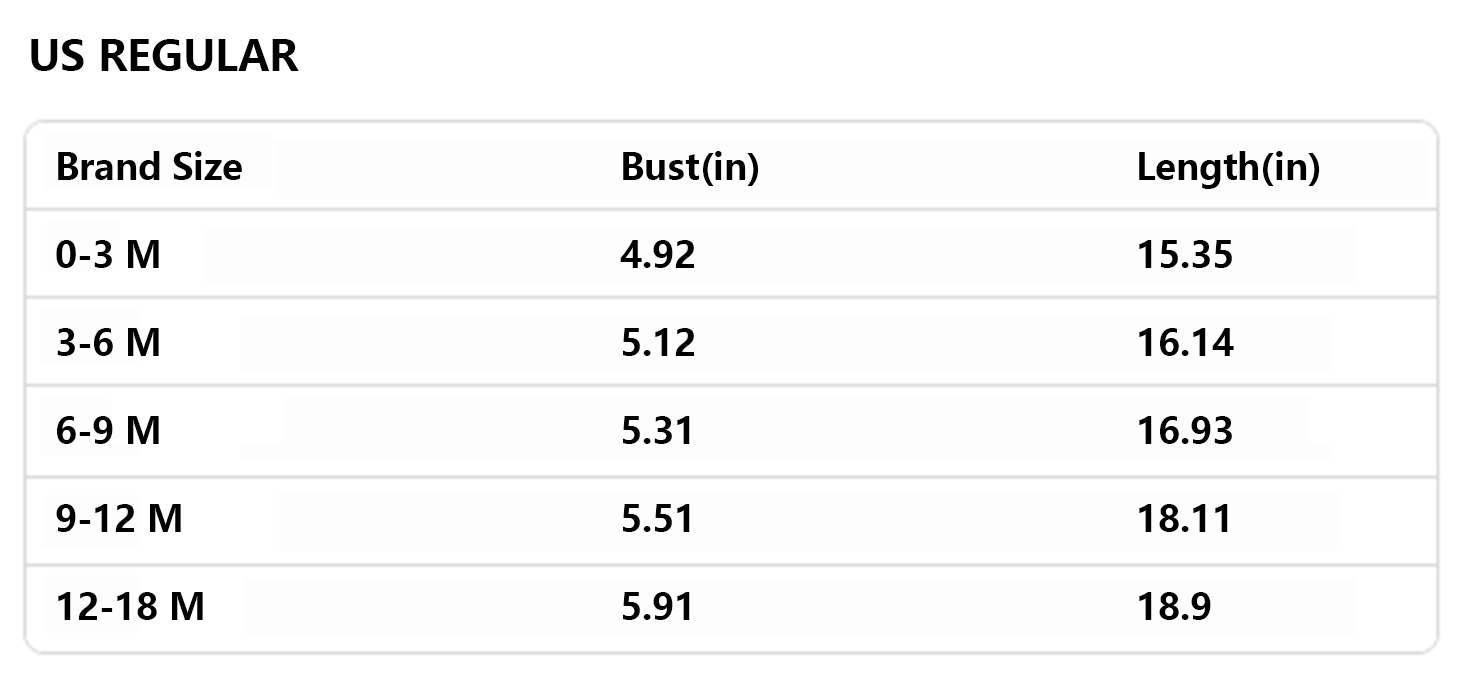1464x684 pixels.
Task: Click the Length(in) column header
Action: (1228, 167)
